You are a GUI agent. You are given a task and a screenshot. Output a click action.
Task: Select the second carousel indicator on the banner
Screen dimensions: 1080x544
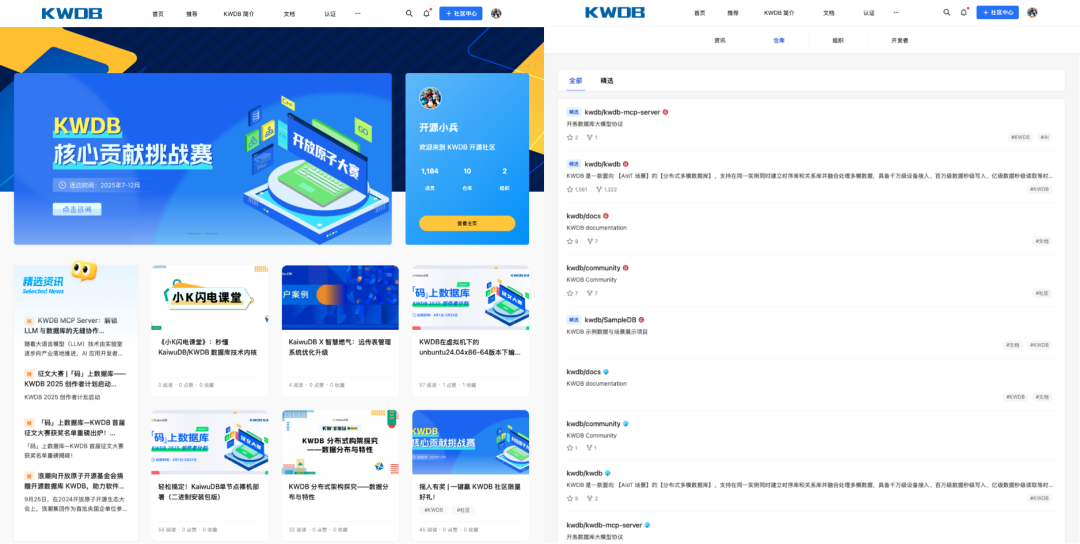point(211,234)
